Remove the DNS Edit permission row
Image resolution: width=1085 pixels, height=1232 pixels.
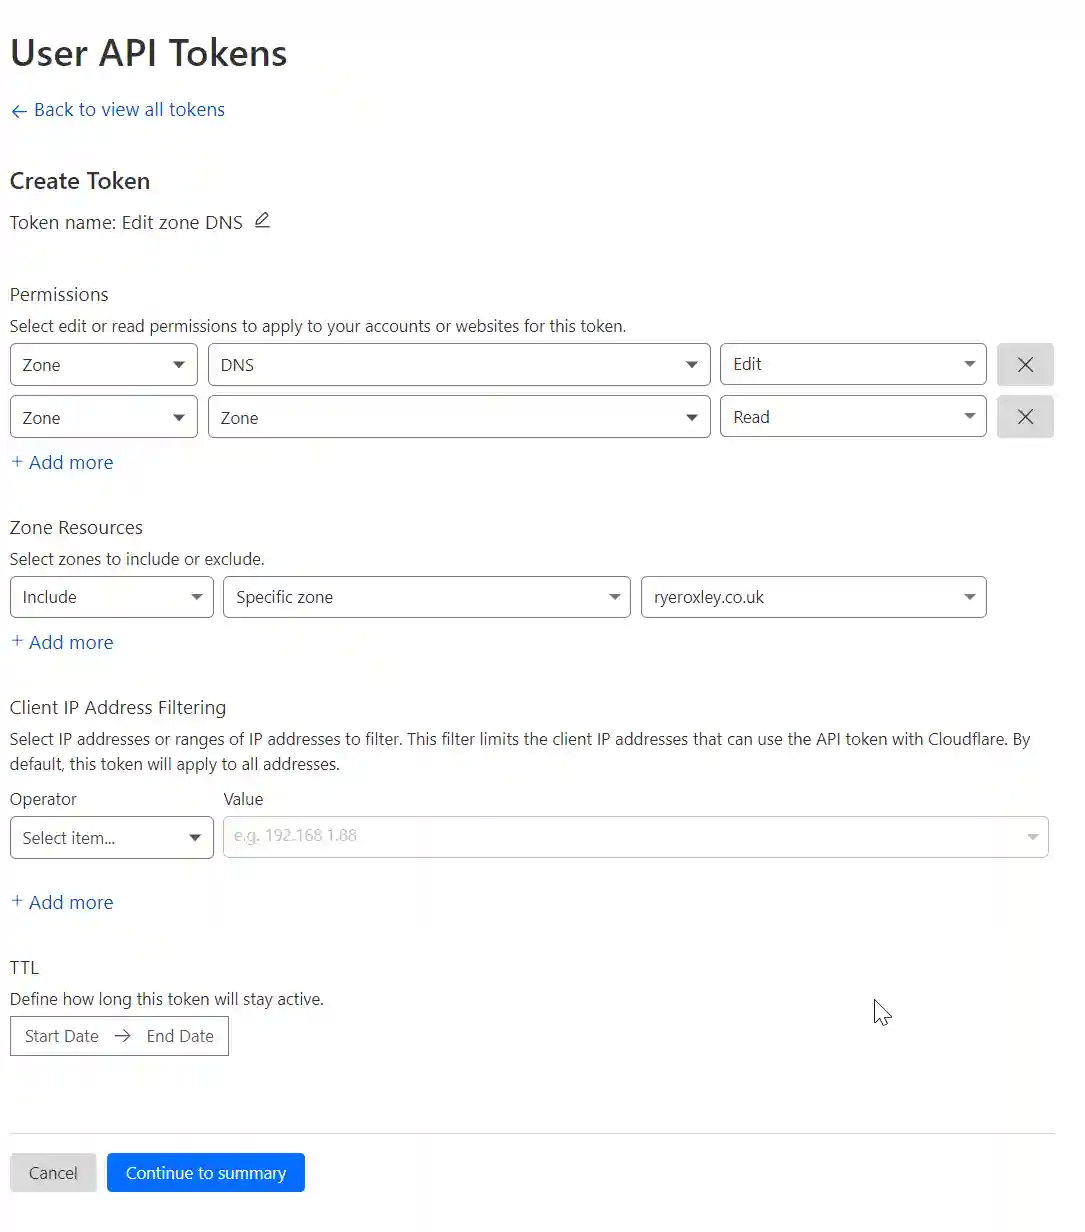click(x=1025, y=364)
